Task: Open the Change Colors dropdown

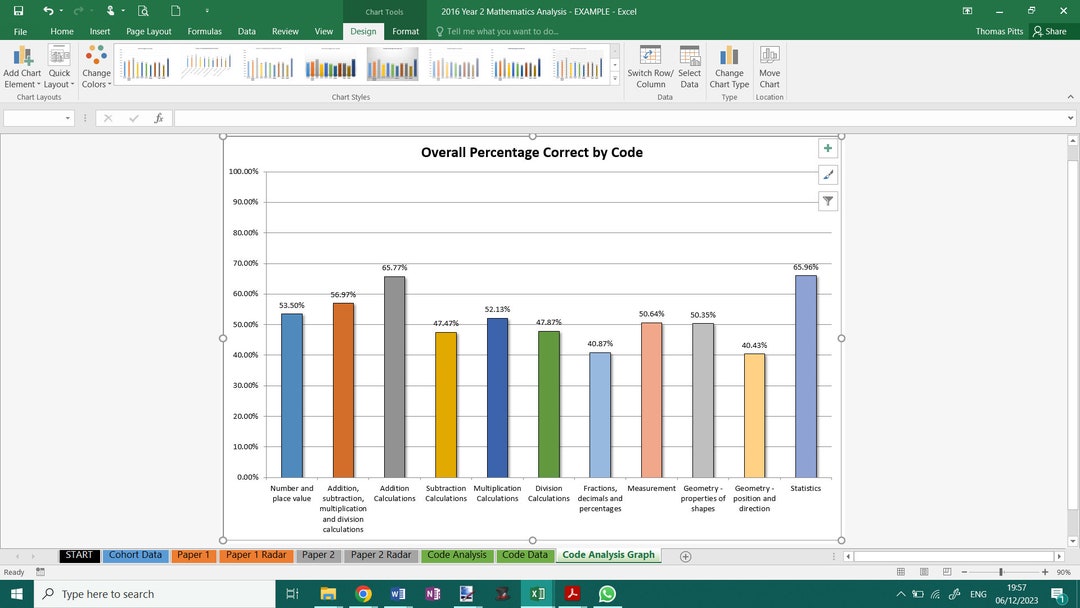Action: (x=95, y=66)
